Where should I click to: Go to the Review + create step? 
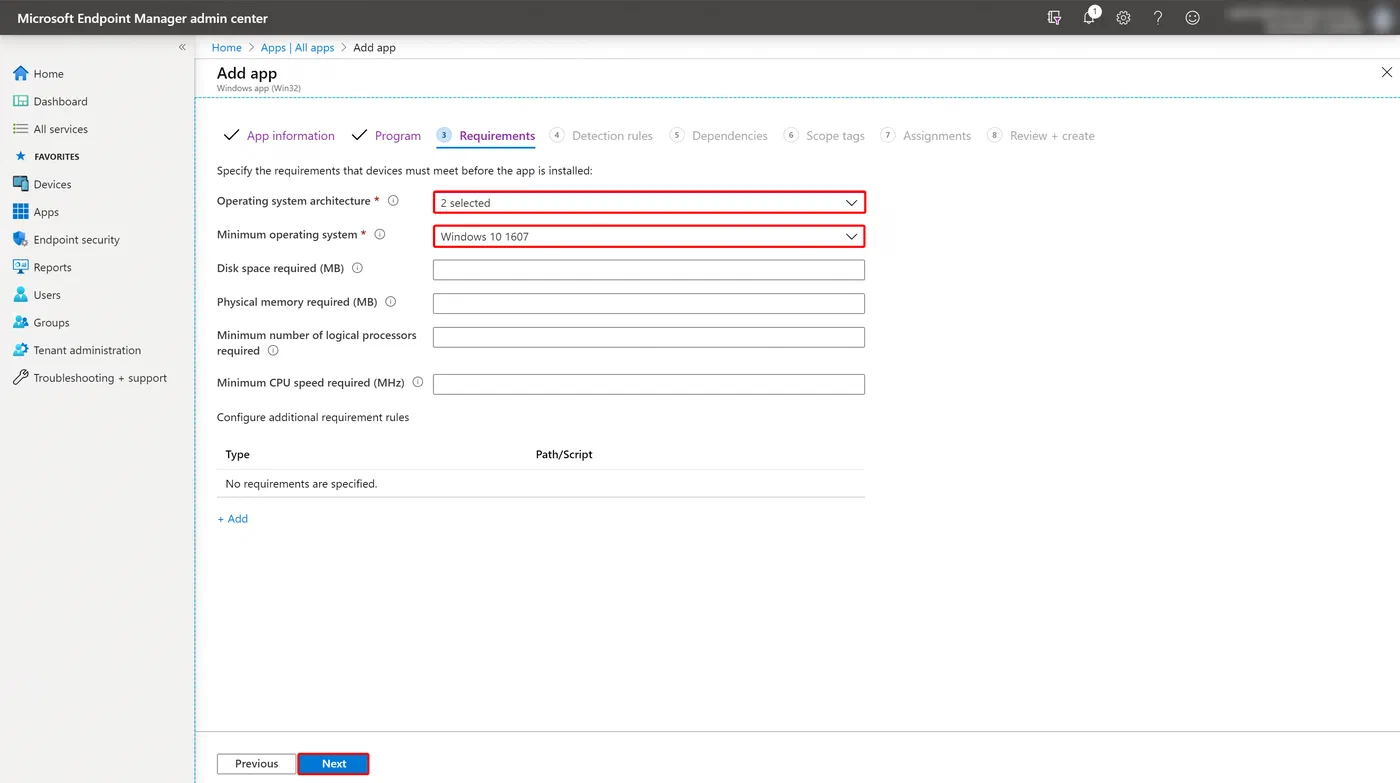(x=1041, y=136)
